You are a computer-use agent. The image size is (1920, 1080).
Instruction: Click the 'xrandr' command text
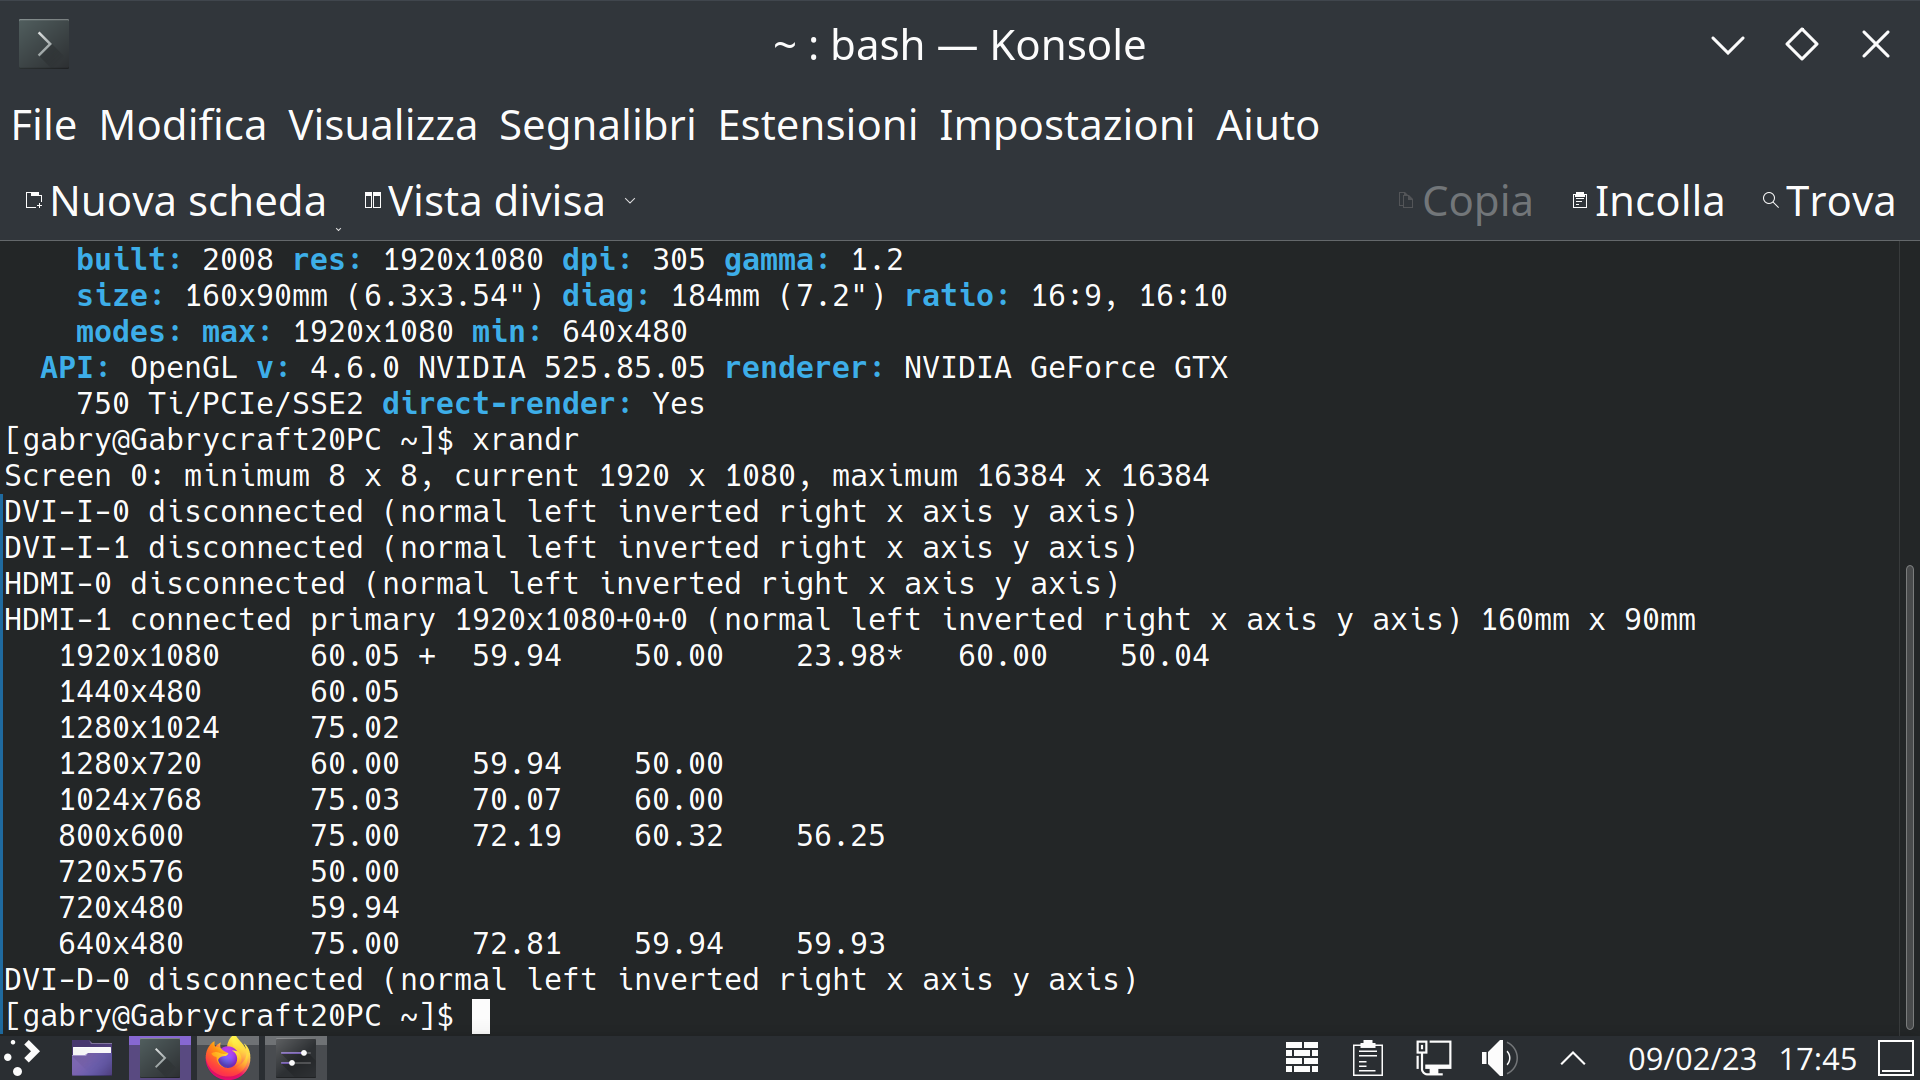pyautogui.click(x=526, y=440)
